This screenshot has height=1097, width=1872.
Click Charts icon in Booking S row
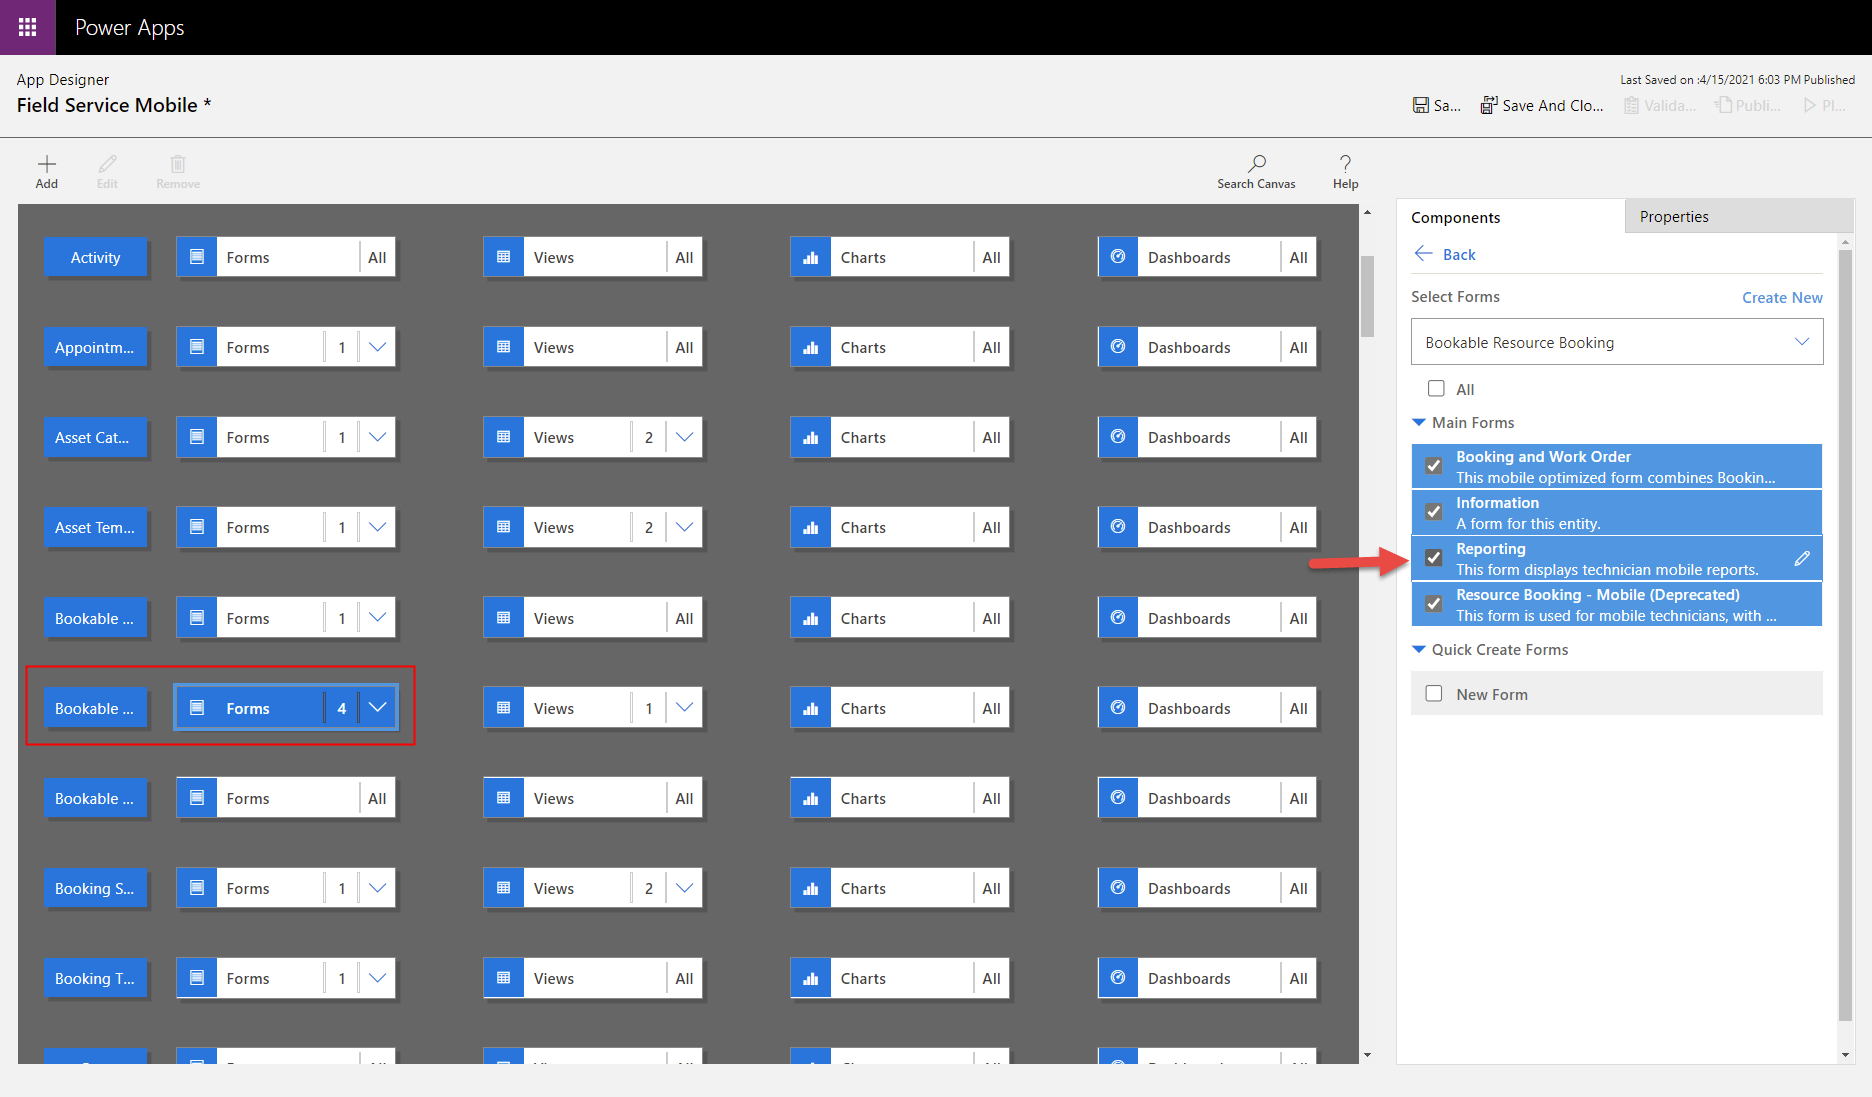click(811, 888)
